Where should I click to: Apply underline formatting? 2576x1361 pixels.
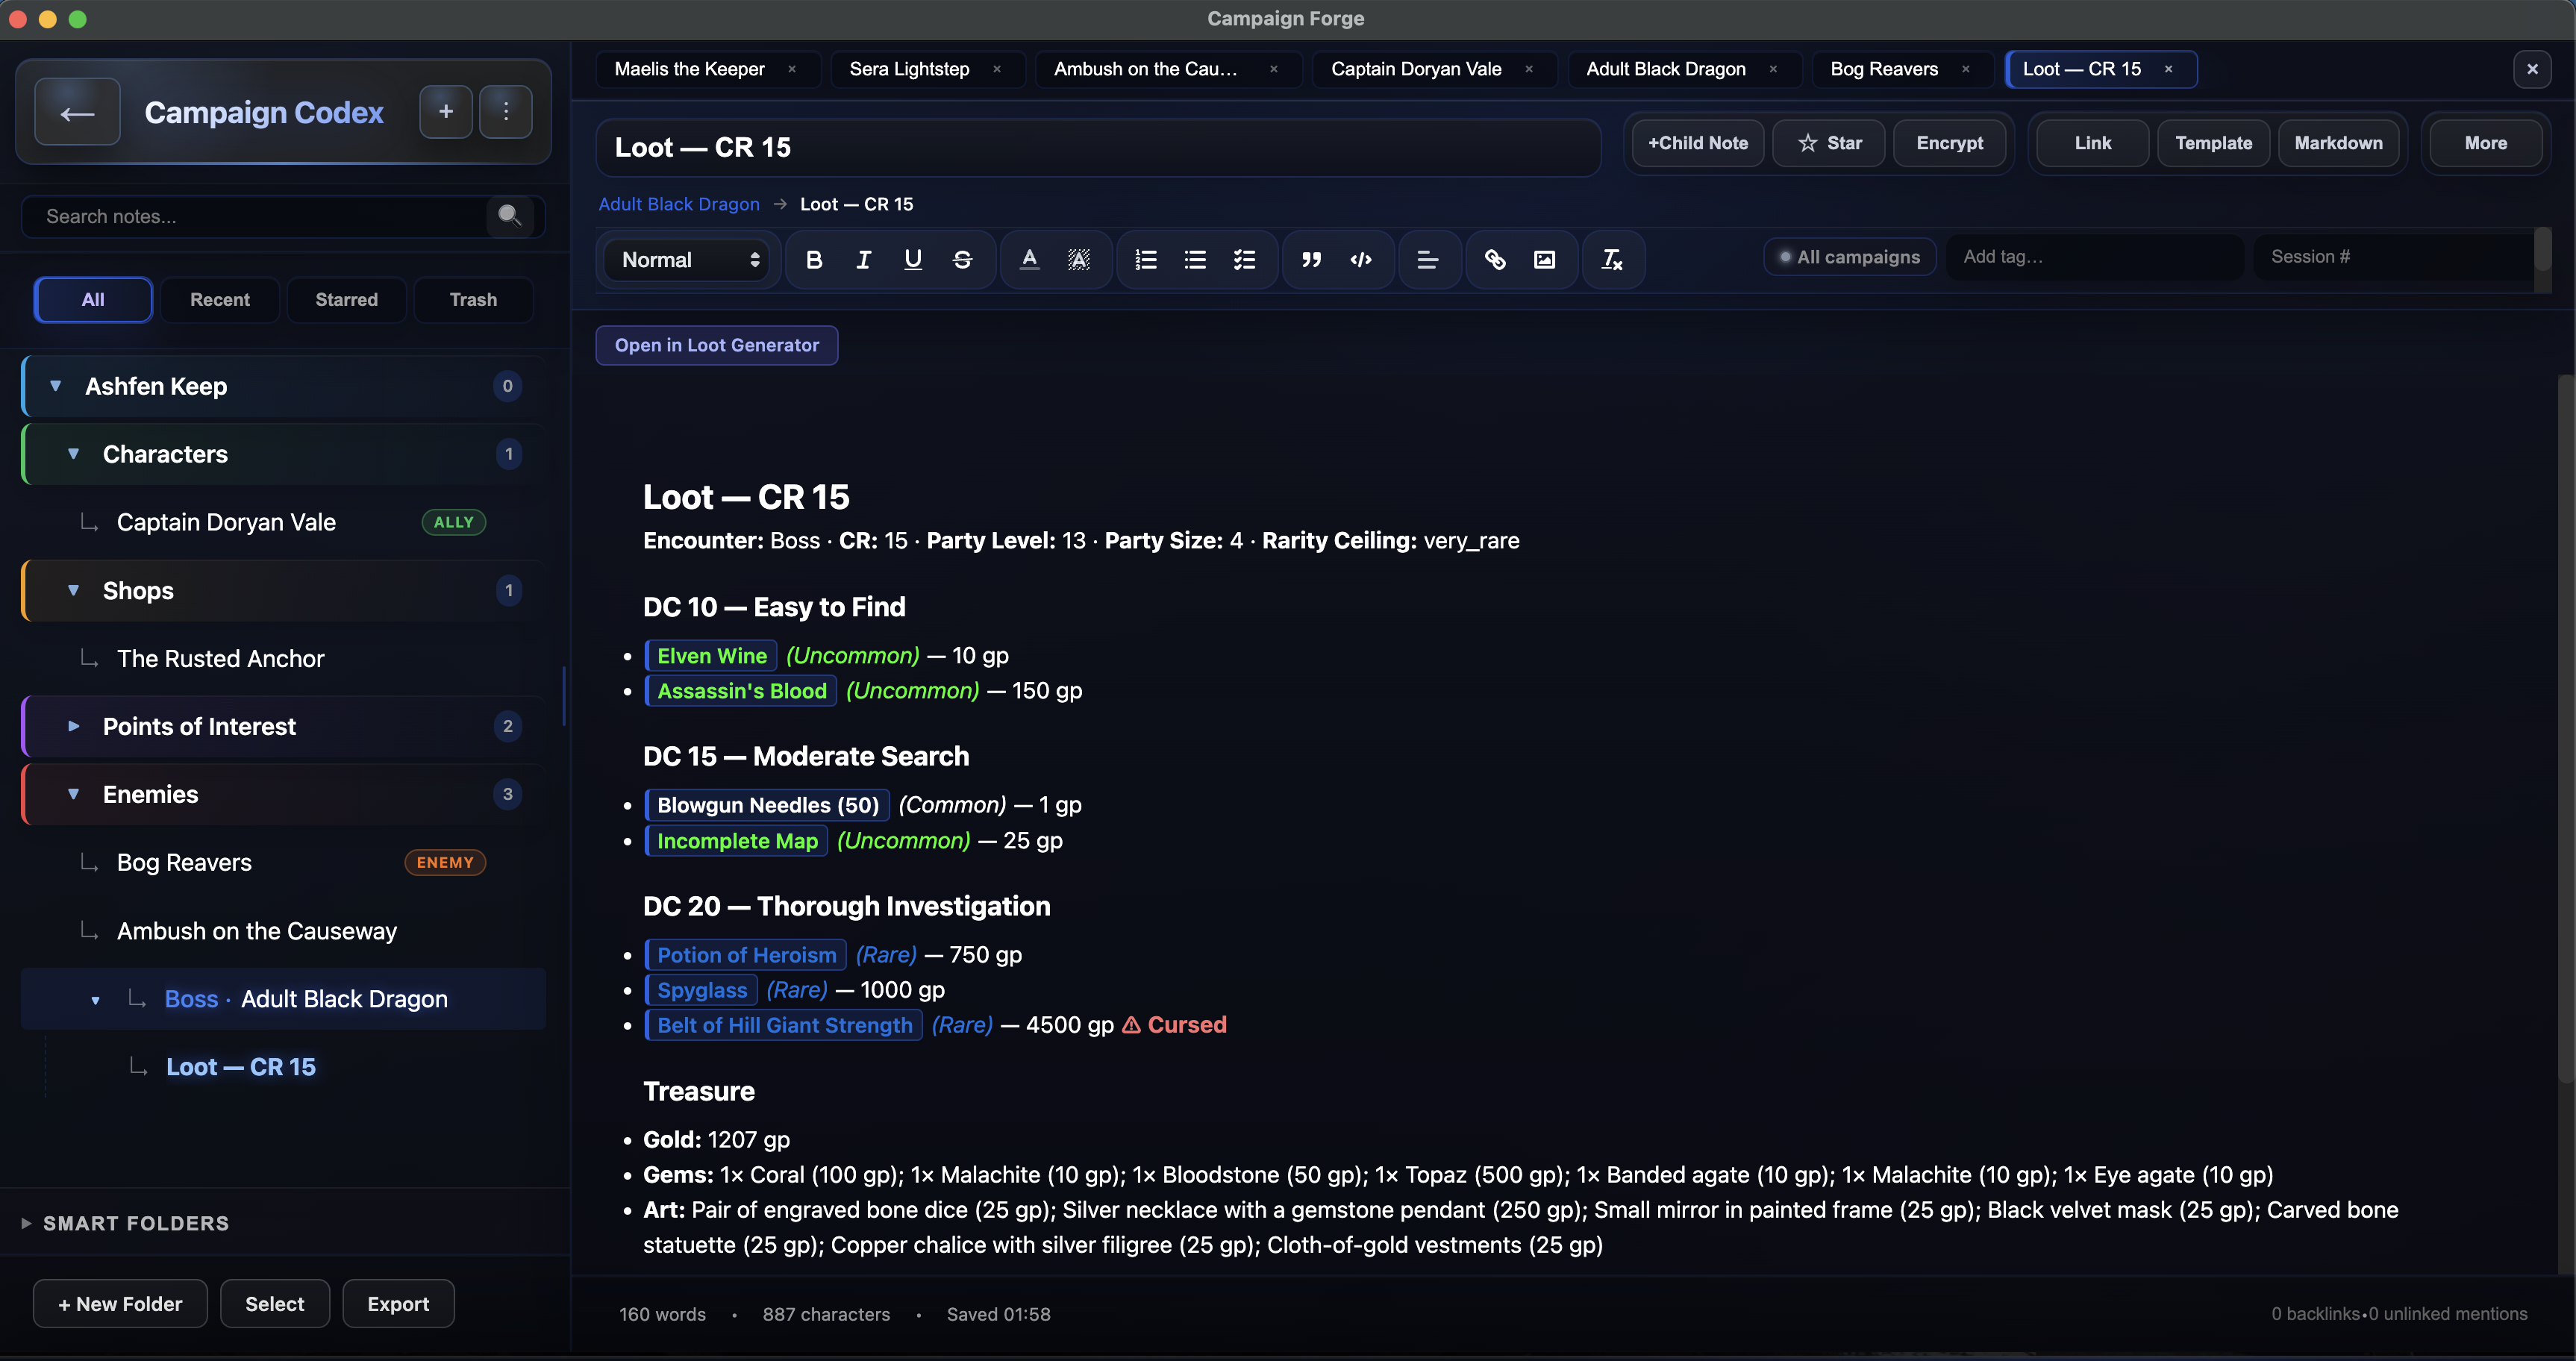point(913,260)
